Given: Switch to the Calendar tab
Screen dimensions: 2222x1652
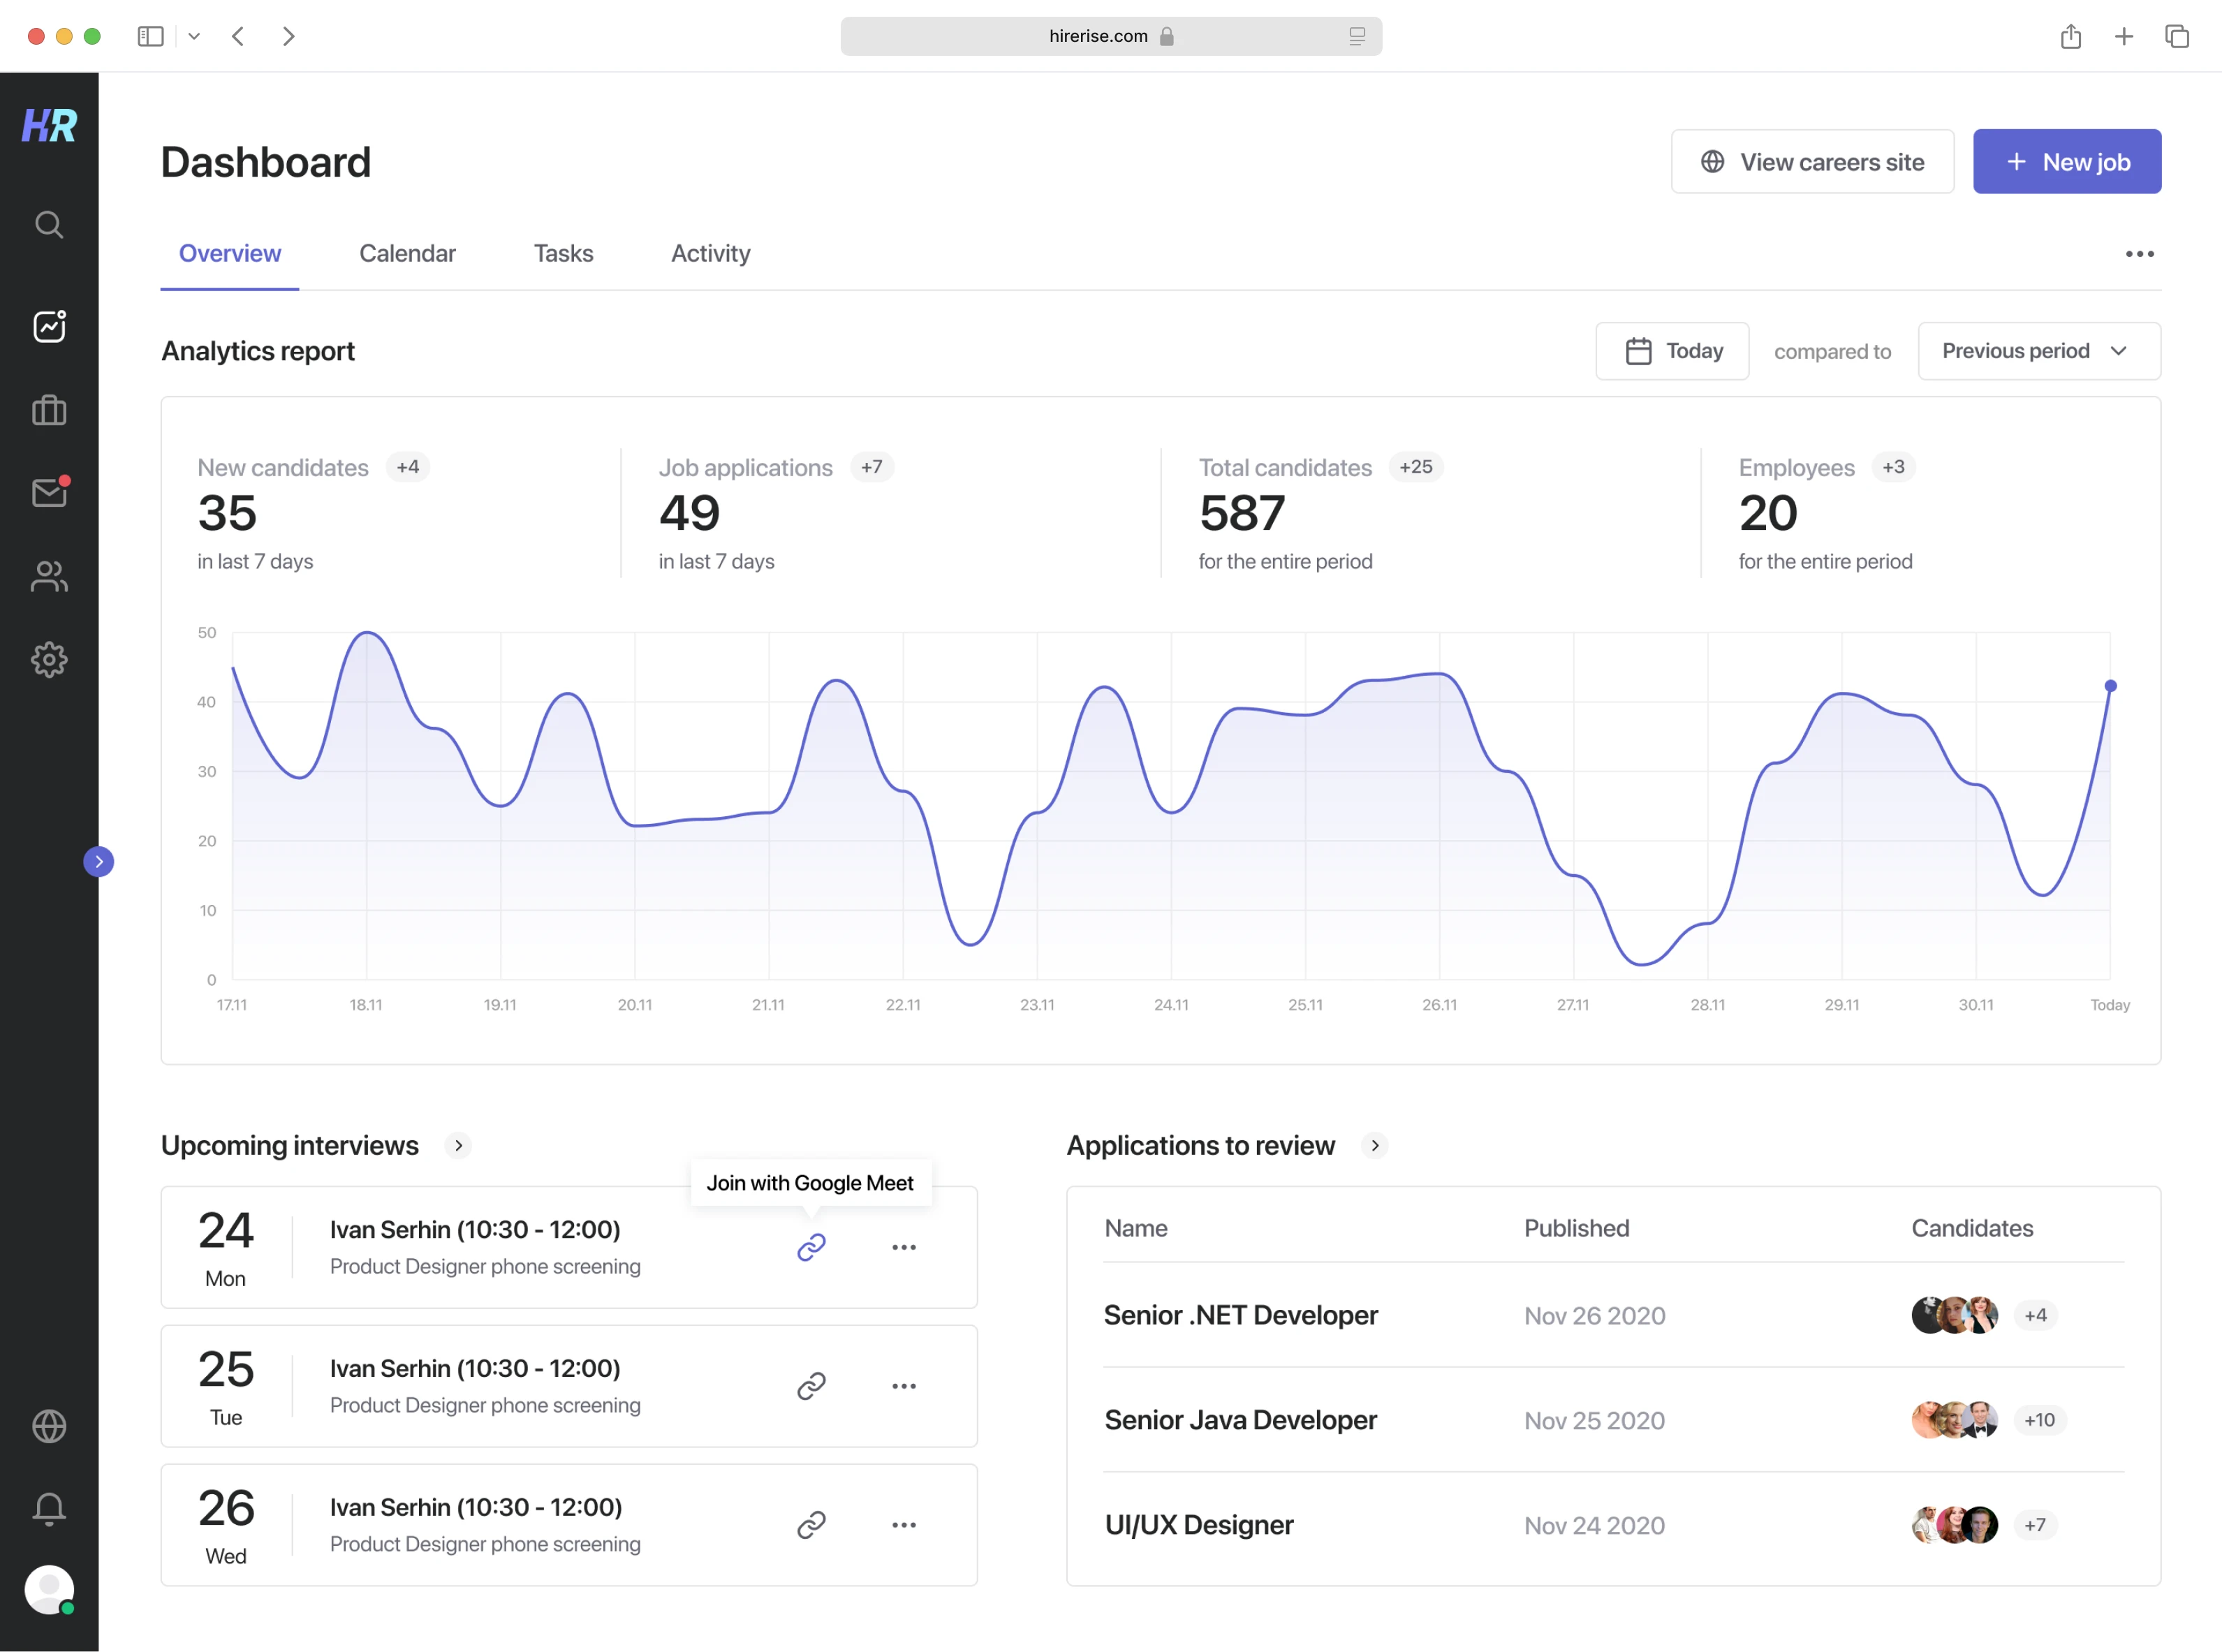Looking at the screenshot, I should click(x=407, y=254).
